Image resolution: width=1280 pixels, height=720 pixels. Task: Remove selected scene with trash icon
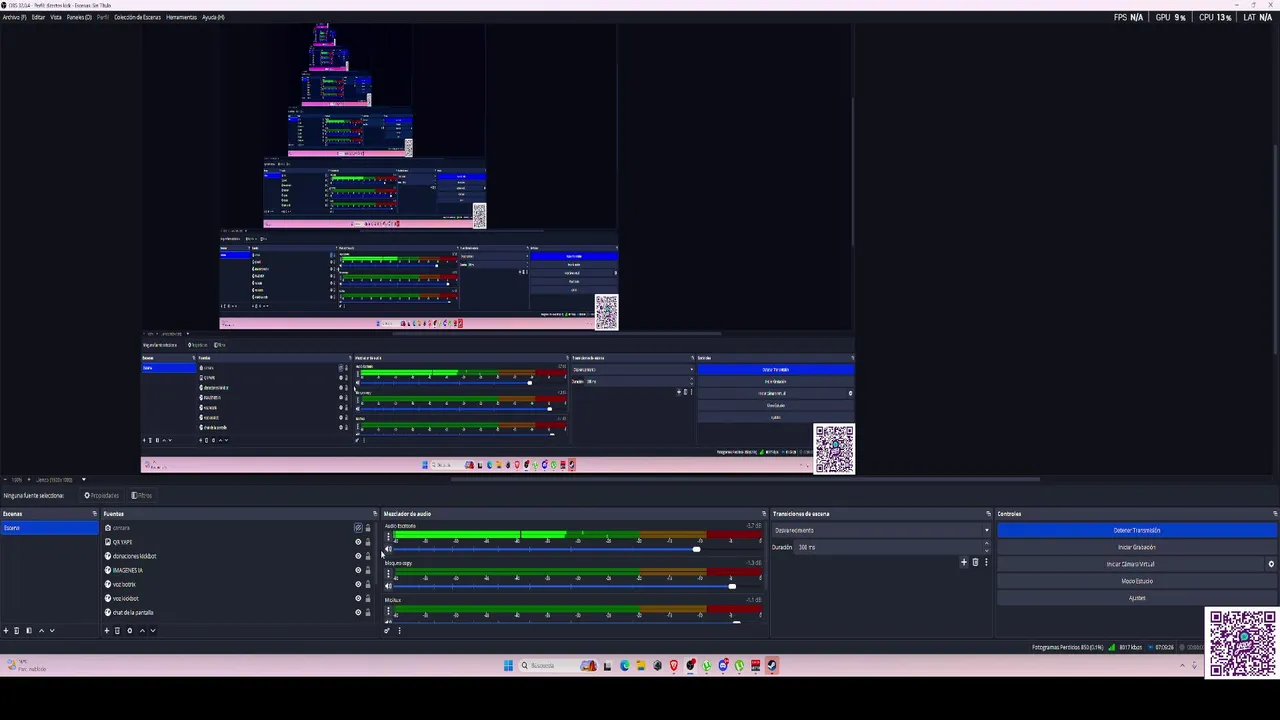(x=17, y=631)
